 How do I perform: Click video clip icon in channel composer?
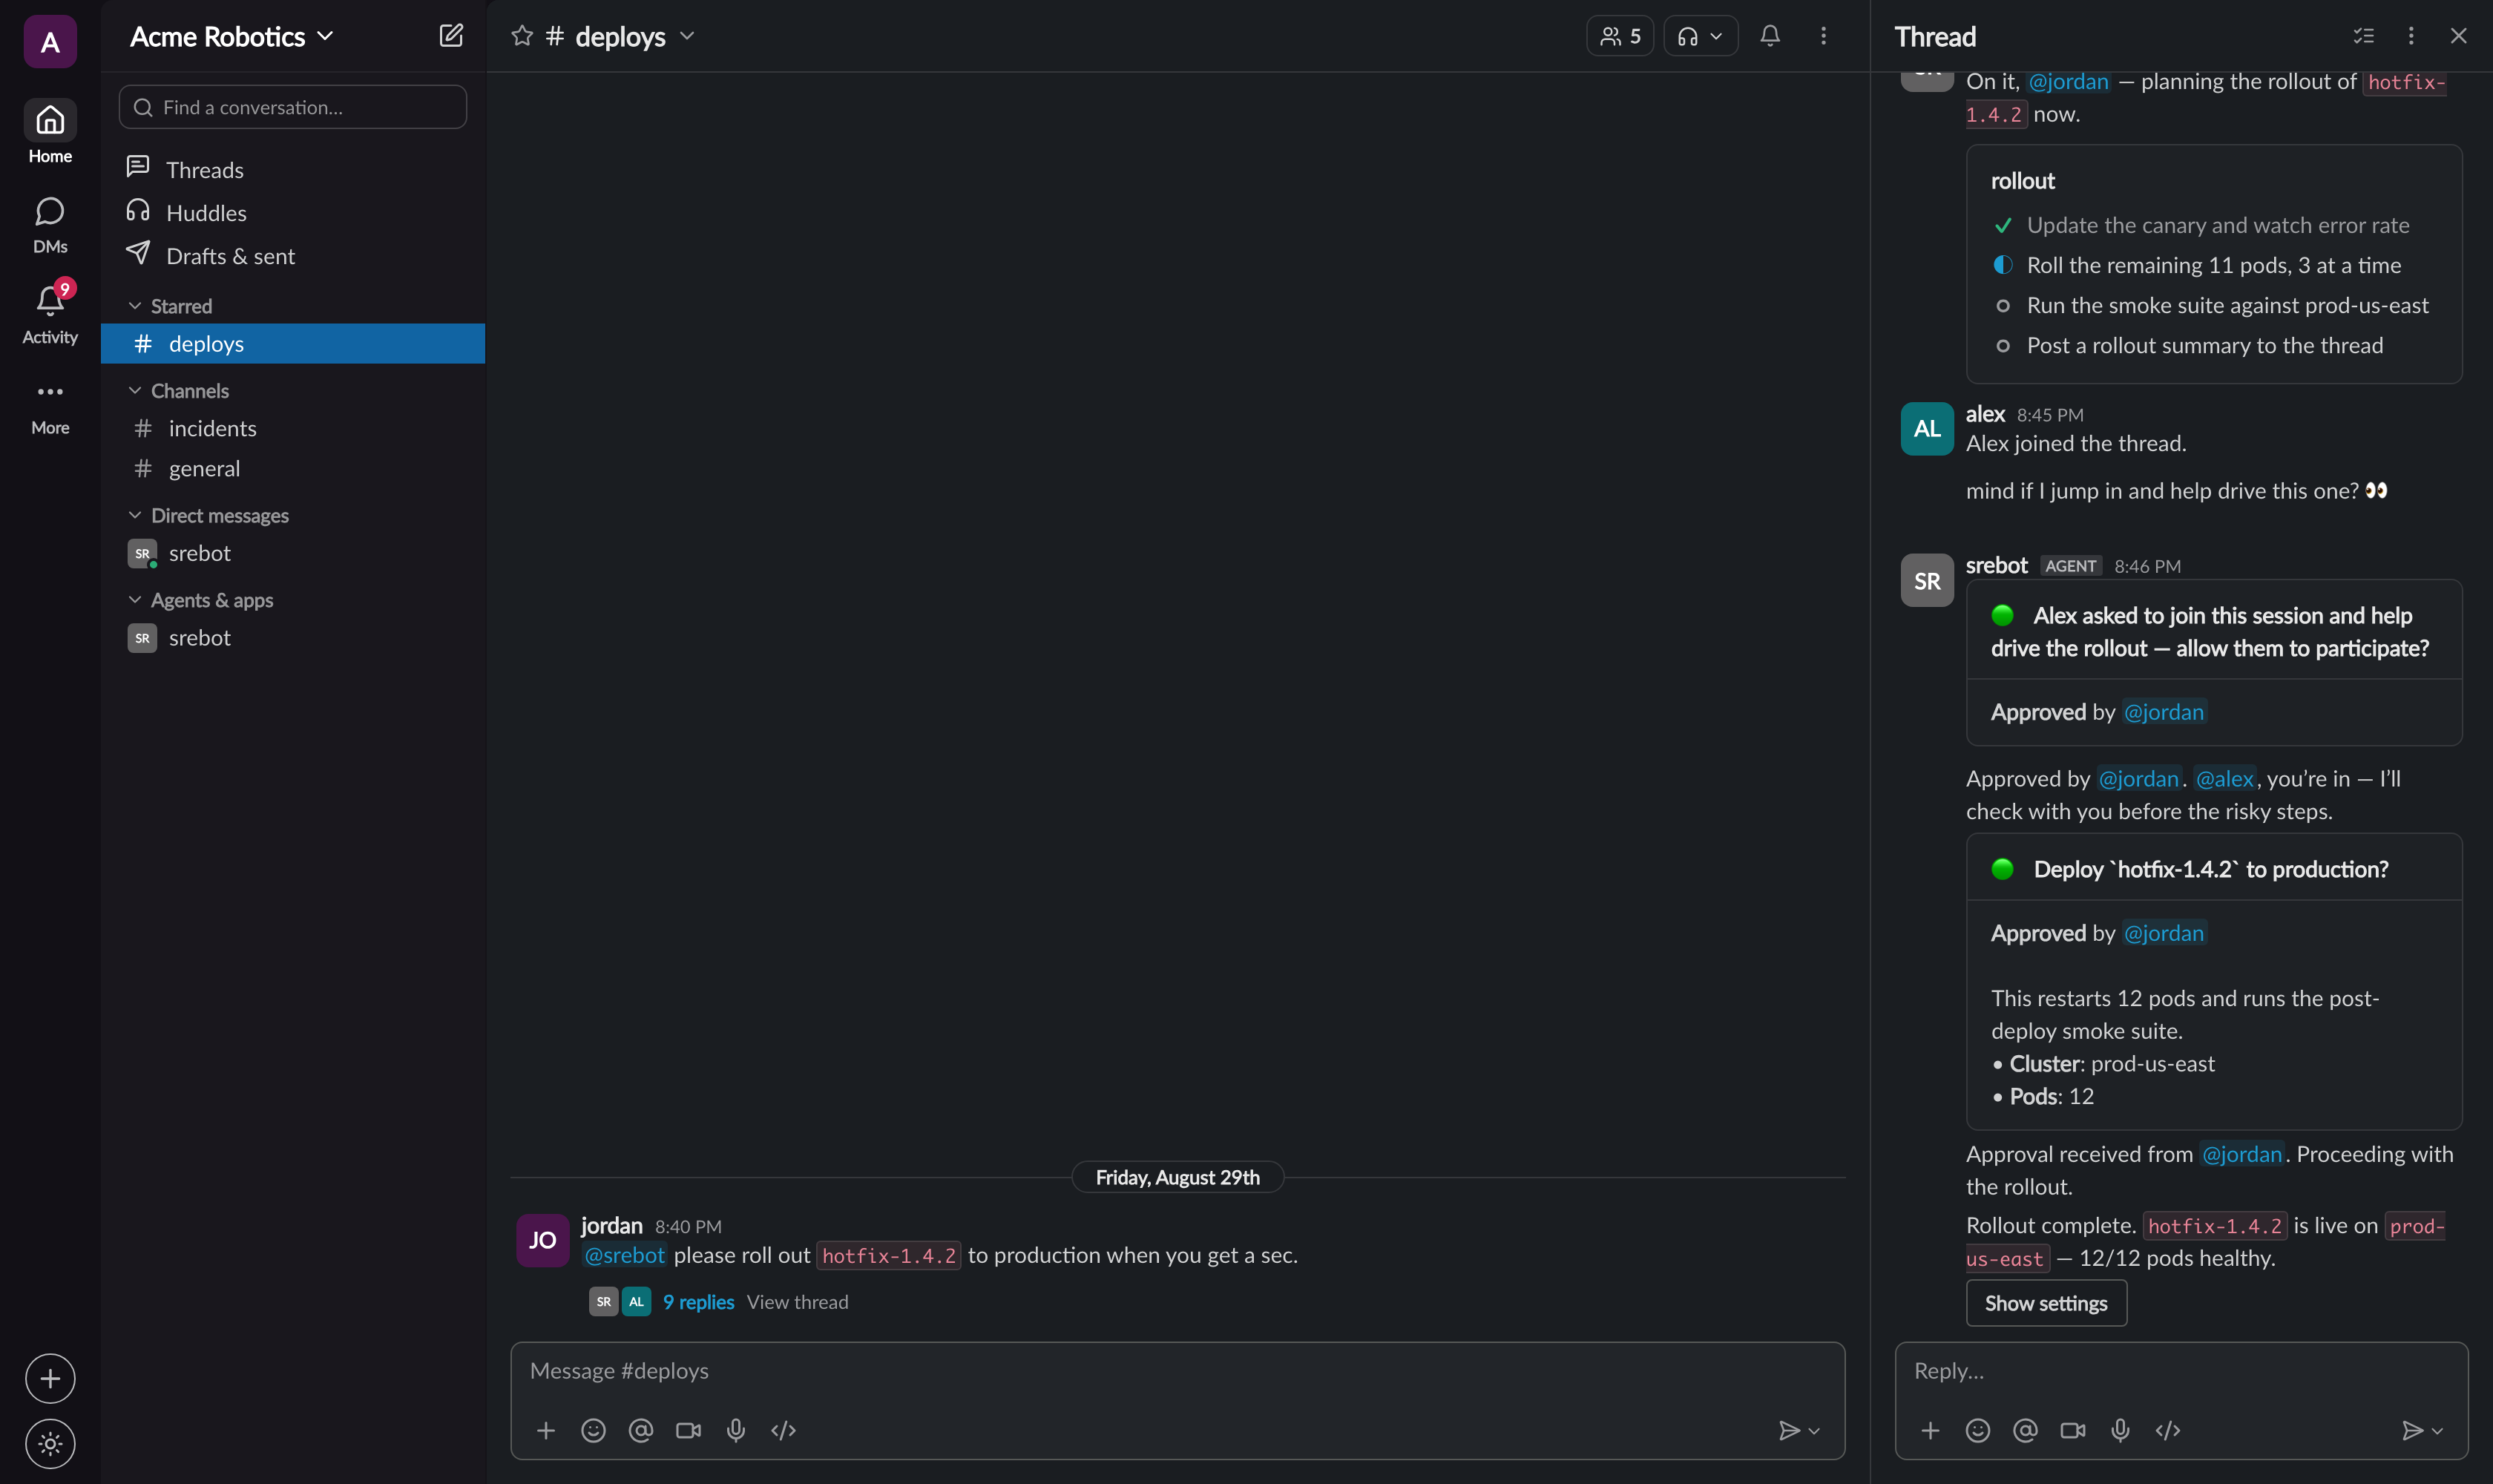688,1430
